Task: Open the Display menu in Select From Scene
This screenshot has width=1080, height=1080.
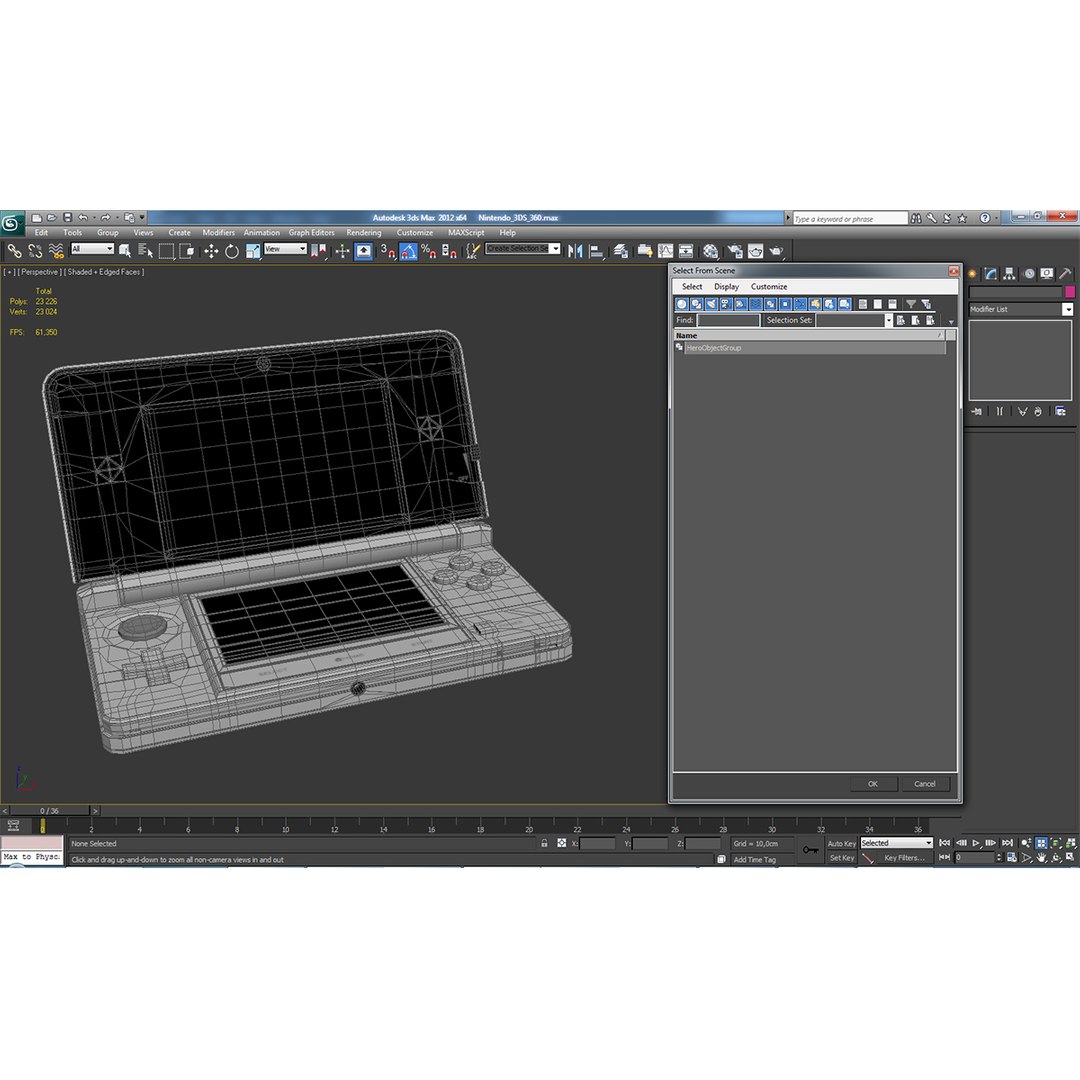Action: [x=726, y=287]
